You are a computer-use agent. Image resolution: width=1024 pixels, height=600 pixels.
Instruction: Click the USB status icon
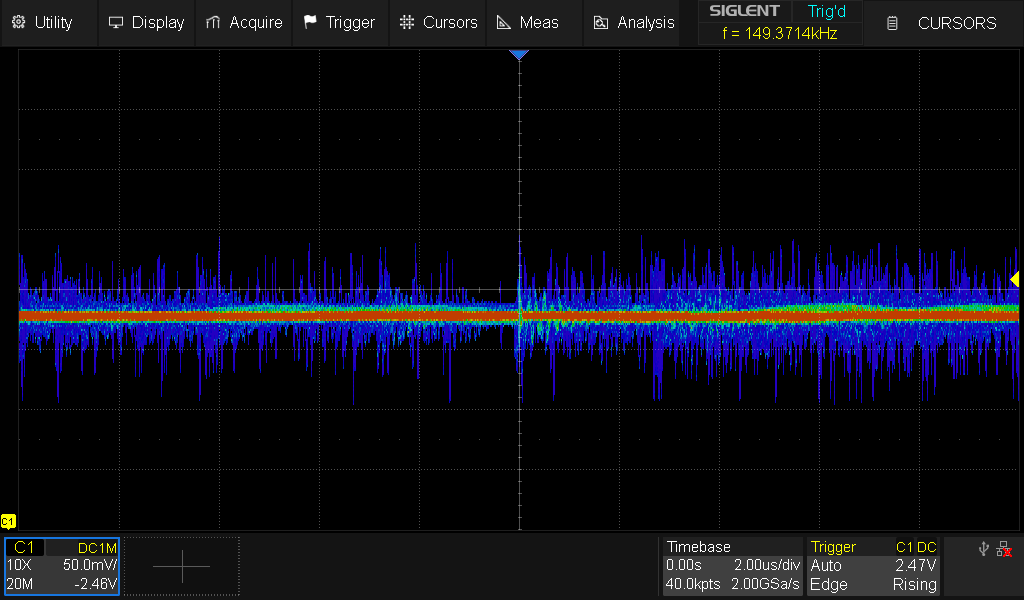[x=983, y=548]
